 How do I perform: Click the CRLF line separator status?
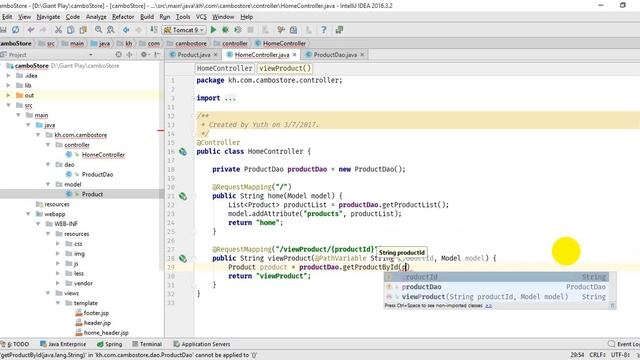598,355
